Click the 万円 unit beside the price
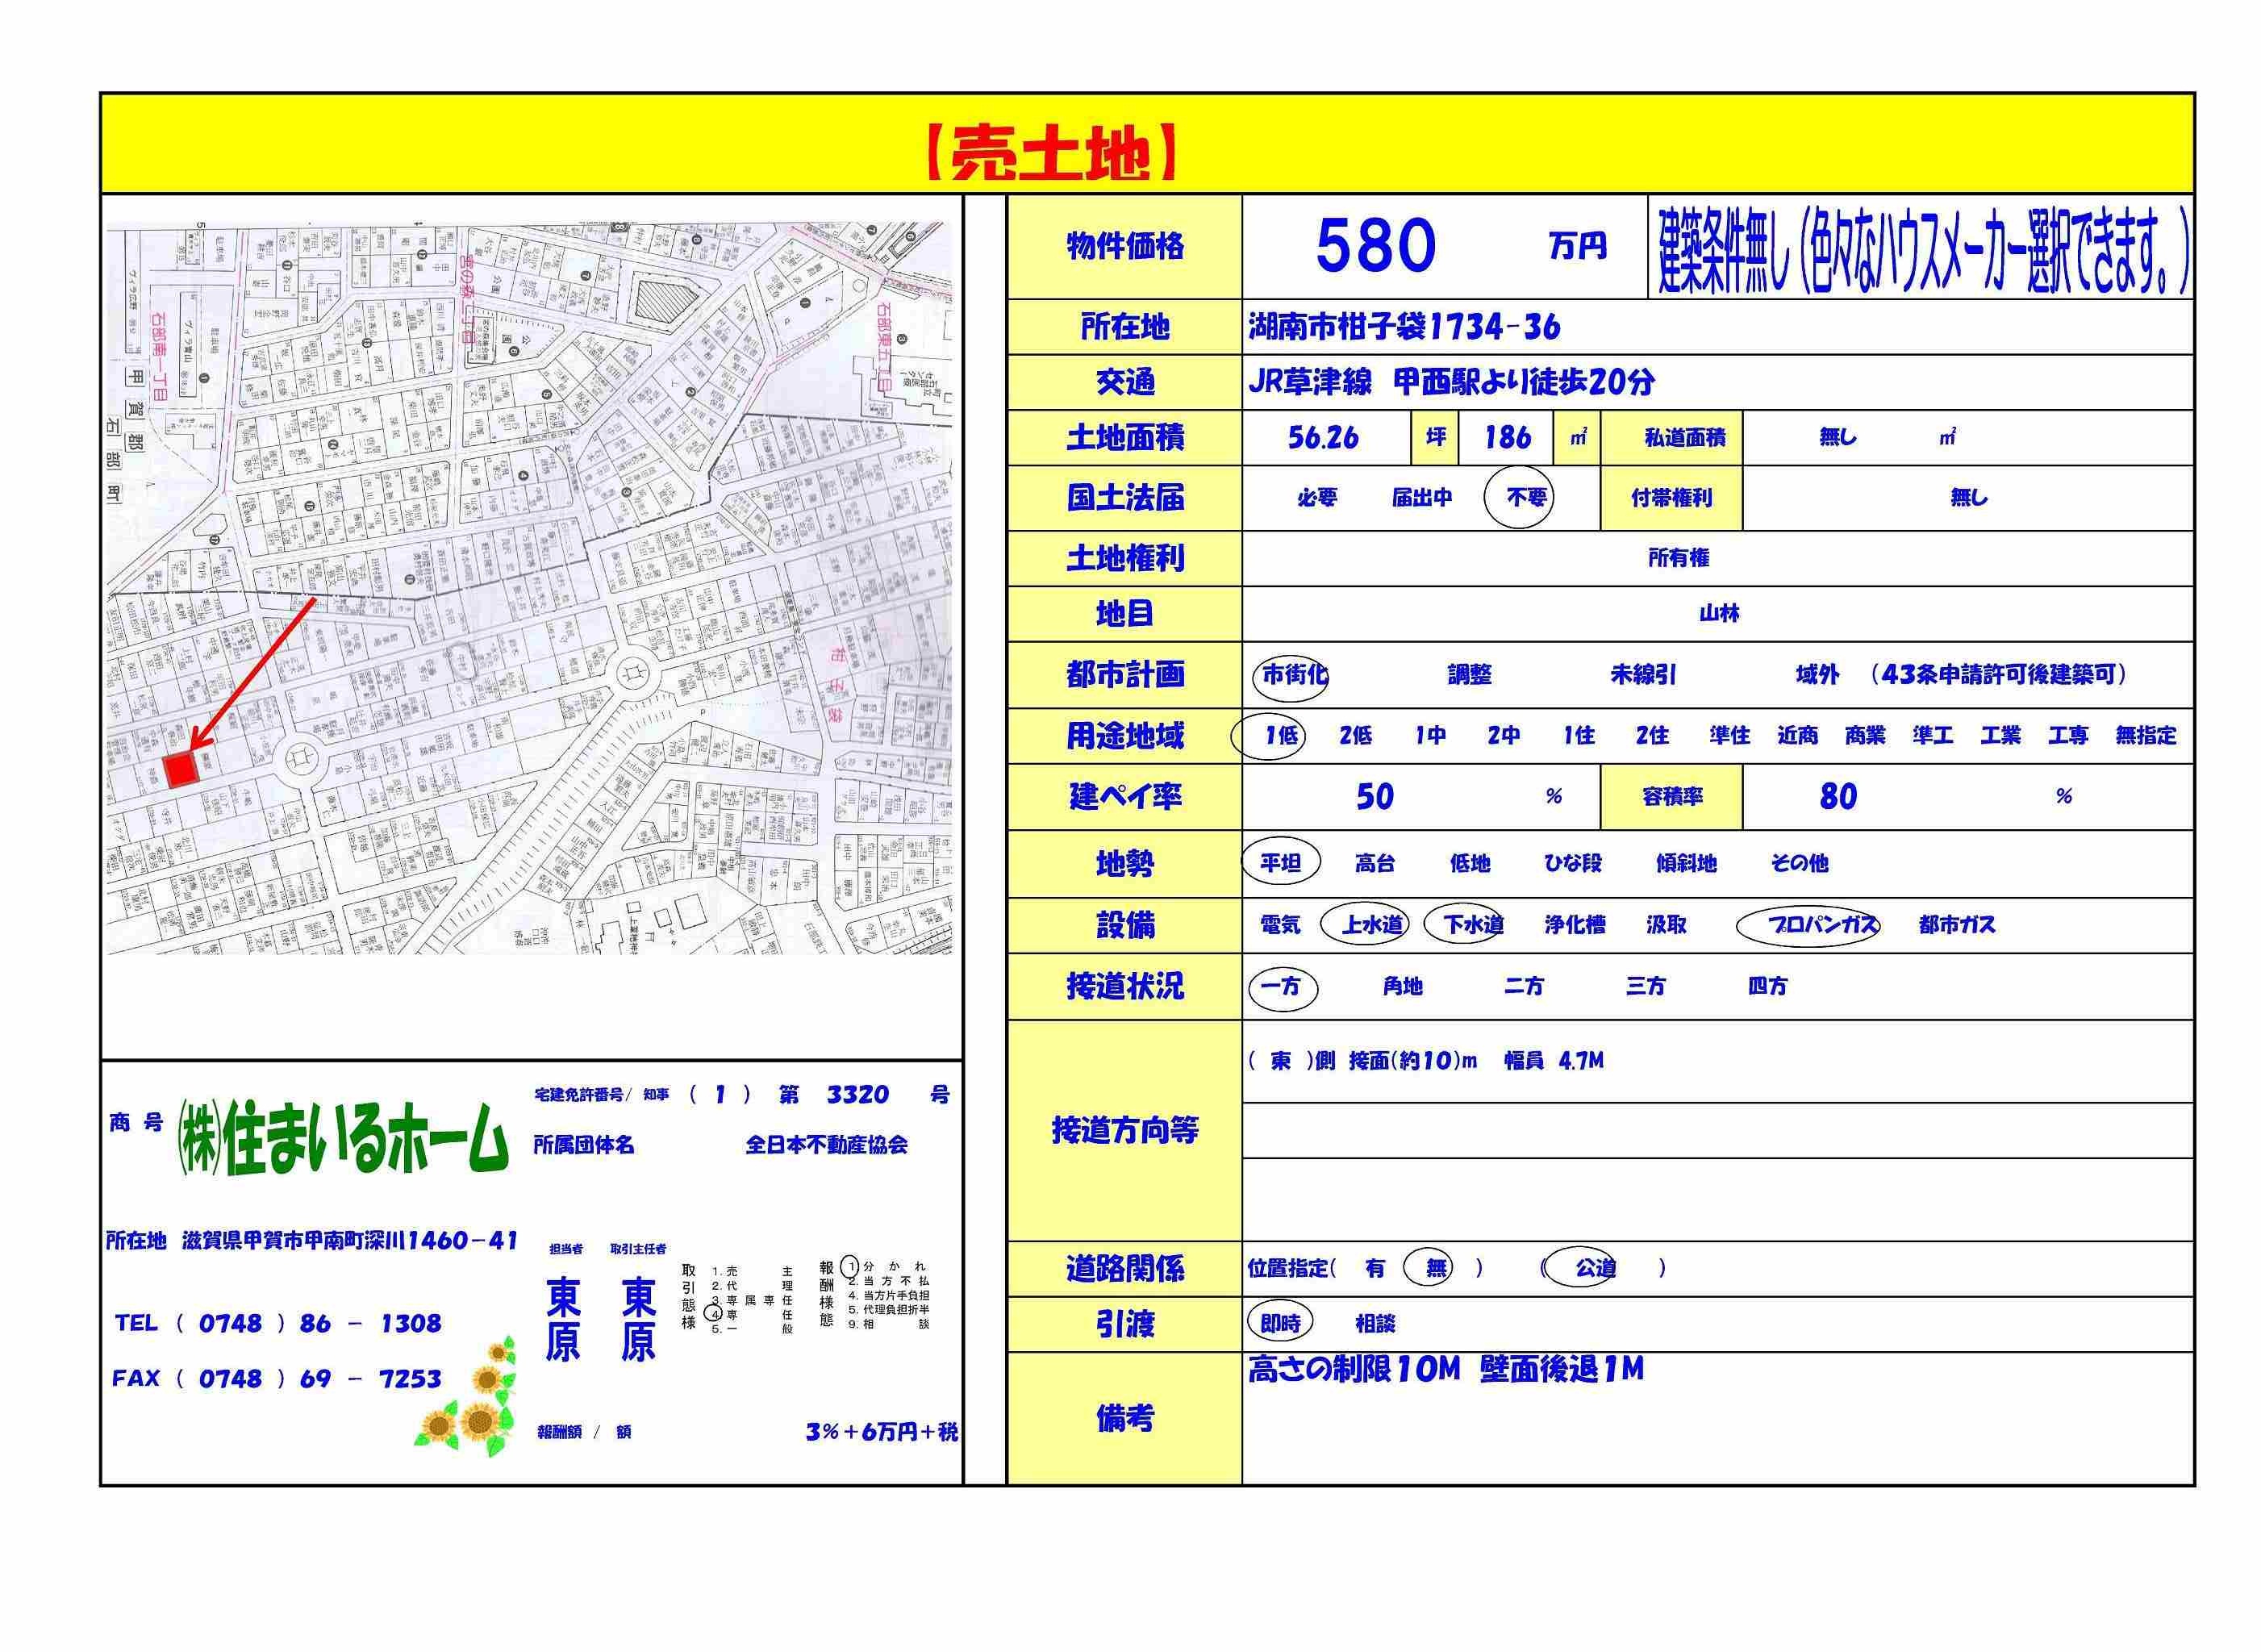2261x1652 pixels. (1577, 246)
